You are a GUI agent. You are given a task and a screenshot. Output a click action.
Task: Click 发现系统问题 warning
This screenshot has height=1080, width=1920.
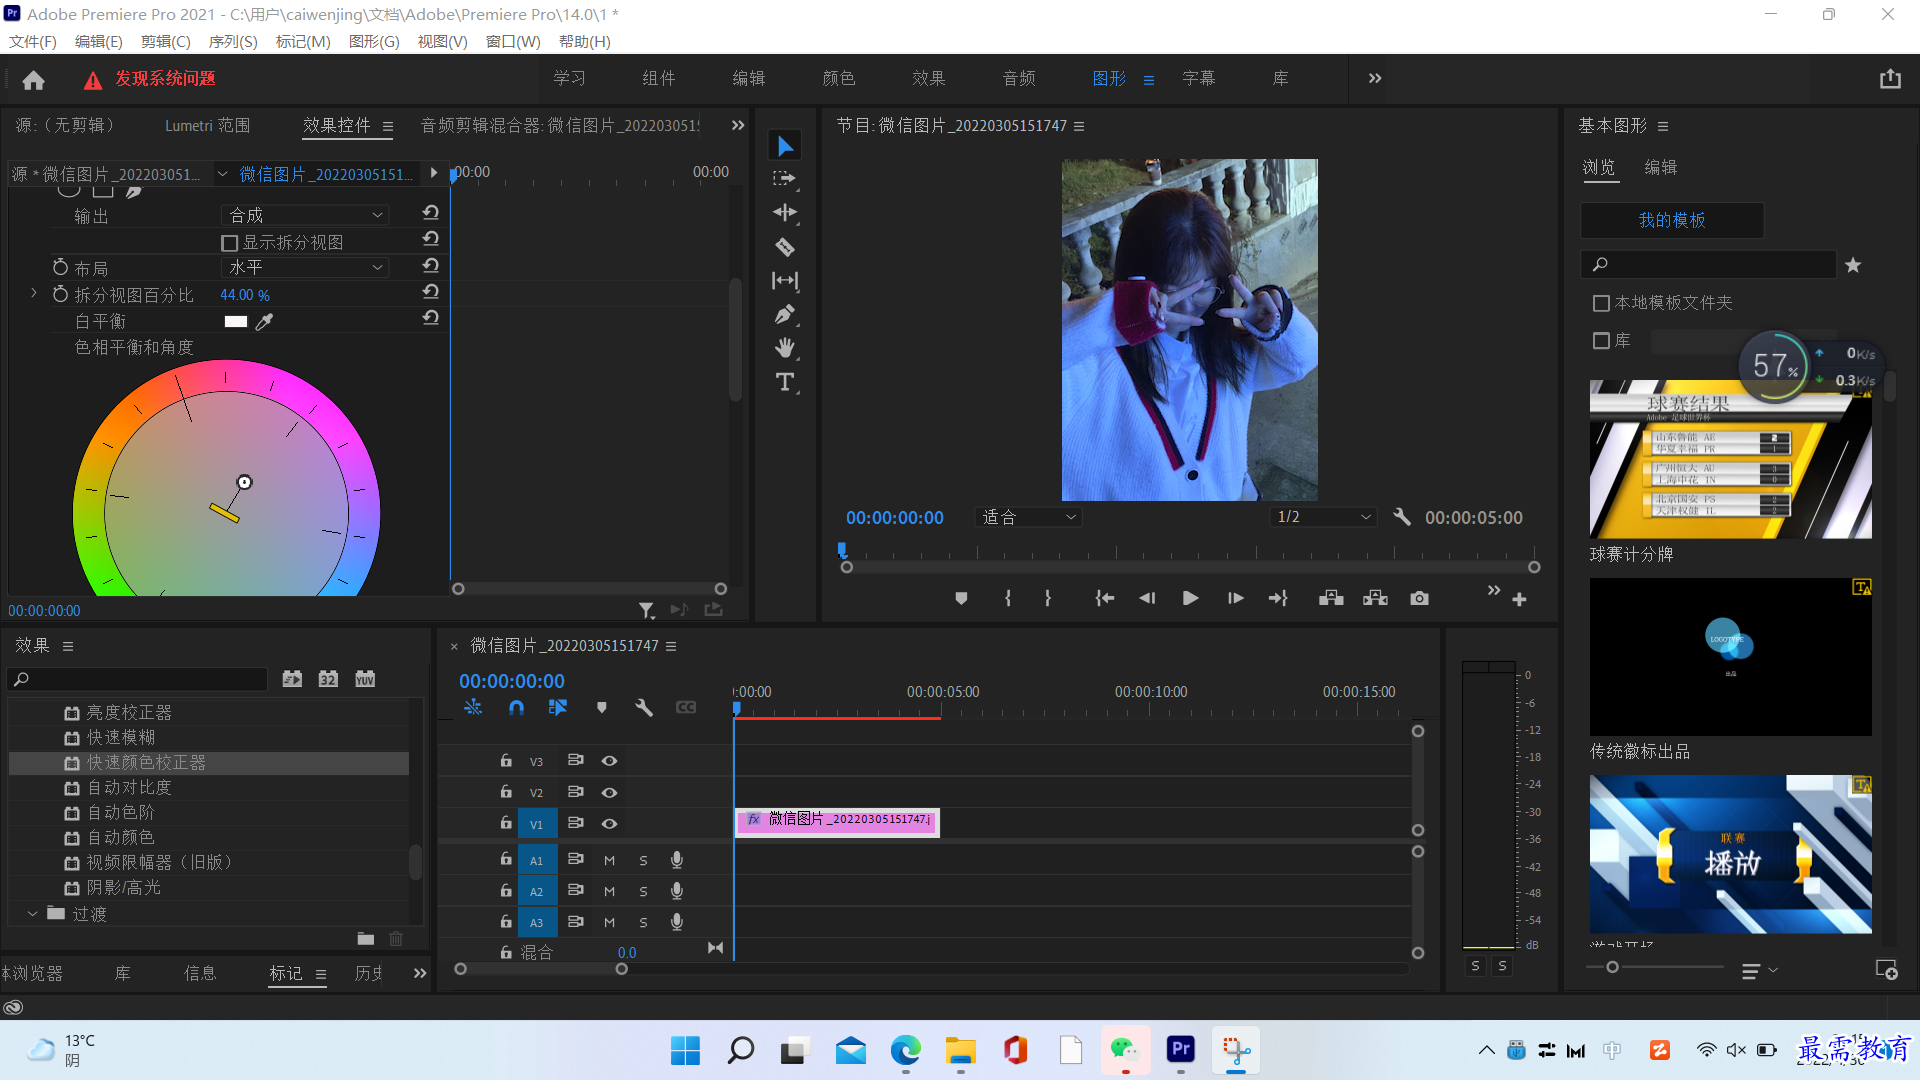click(x=165, y=78)
